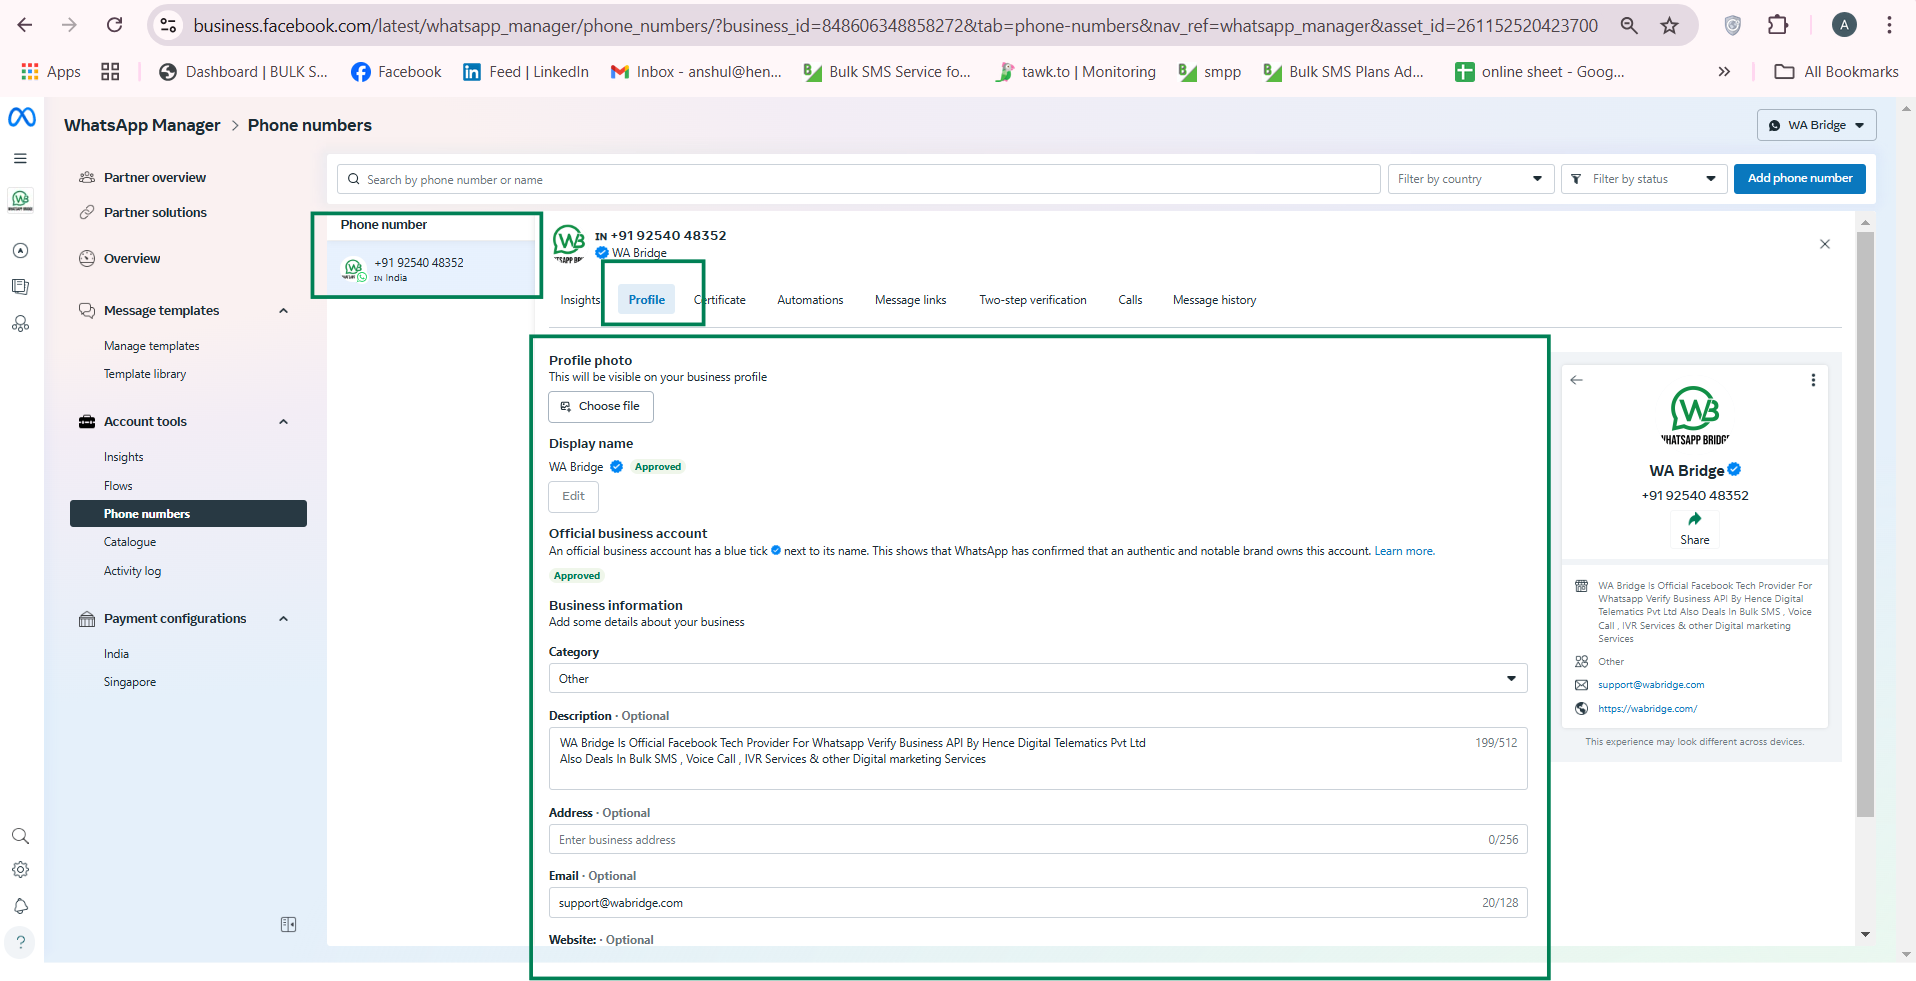1916x981 pixels.
Task: Open the search magnifier in left rail
Action: tap(20, 836)
